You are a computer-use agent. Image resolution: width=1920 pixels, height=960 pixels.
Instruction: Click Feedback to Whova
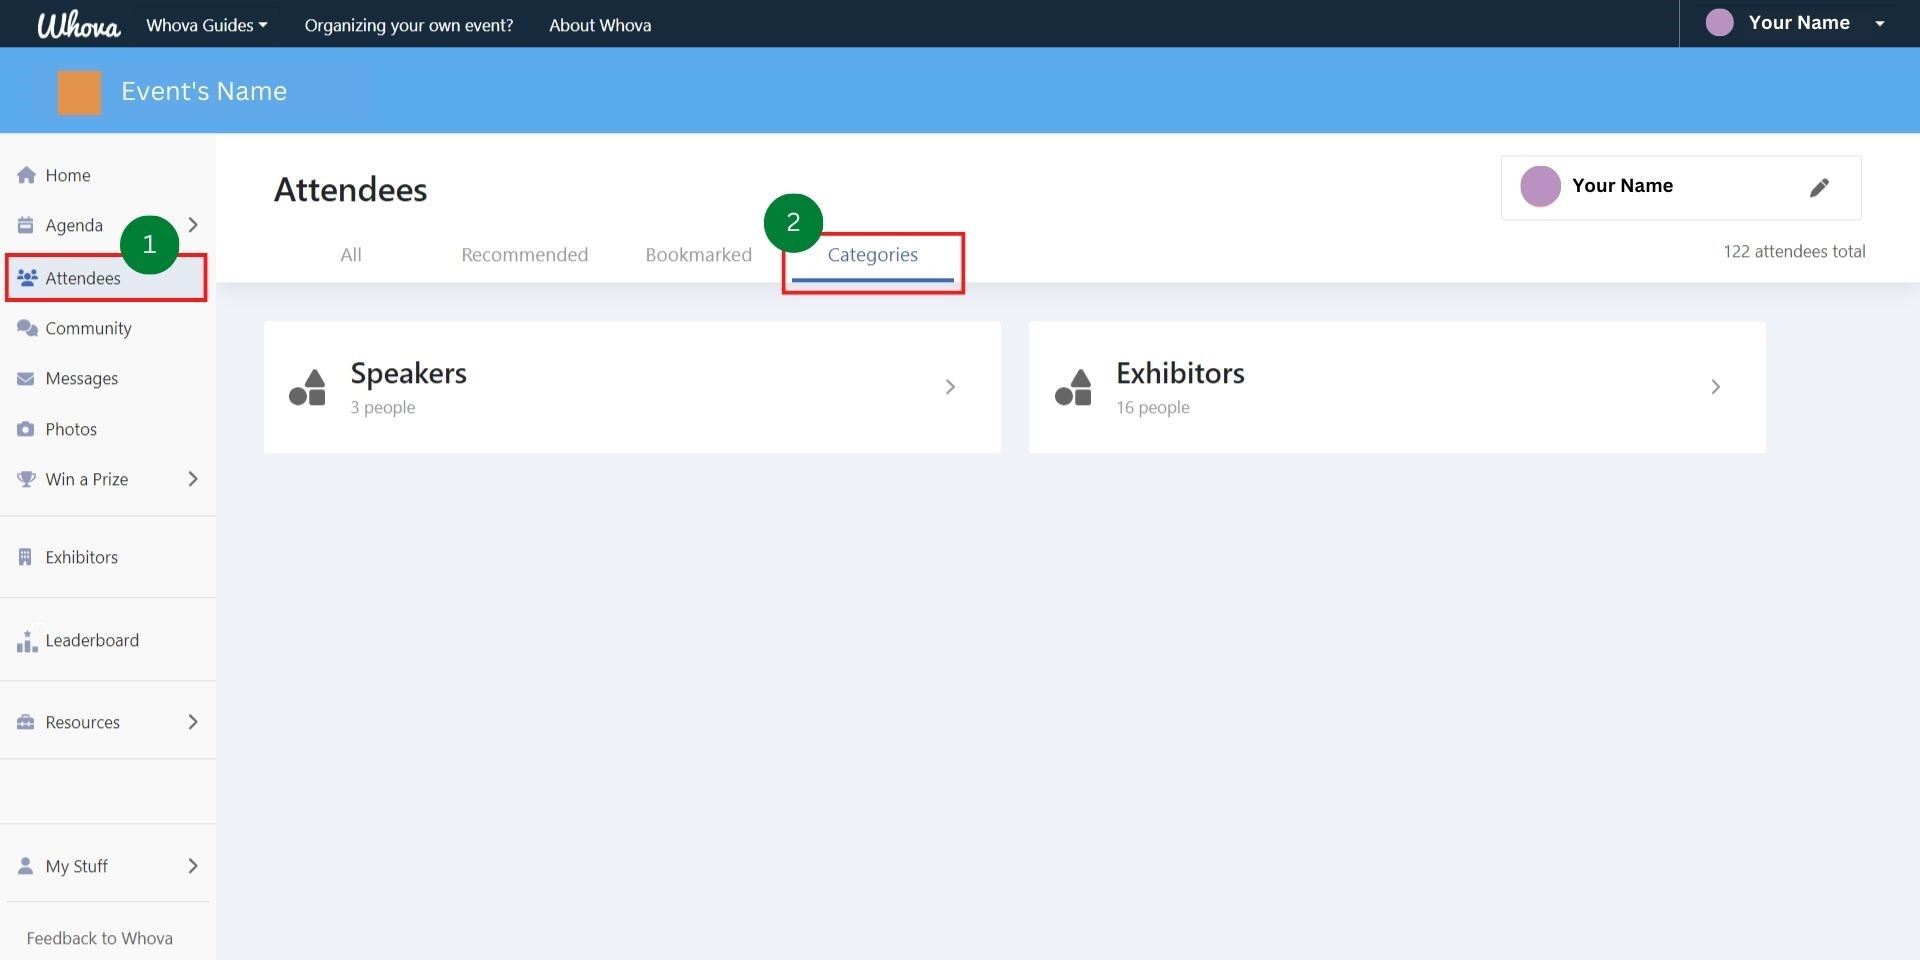coord(100,937)
